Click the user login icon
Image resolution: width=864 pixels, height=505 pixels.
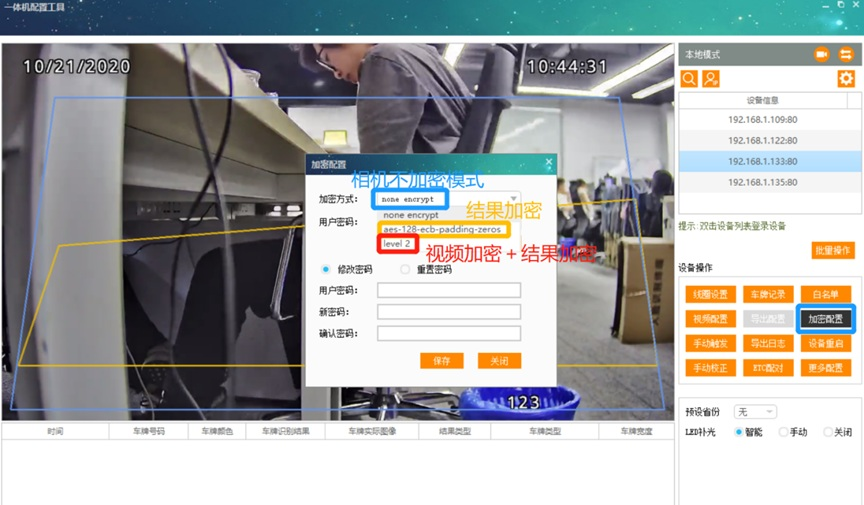click(711, 79)
